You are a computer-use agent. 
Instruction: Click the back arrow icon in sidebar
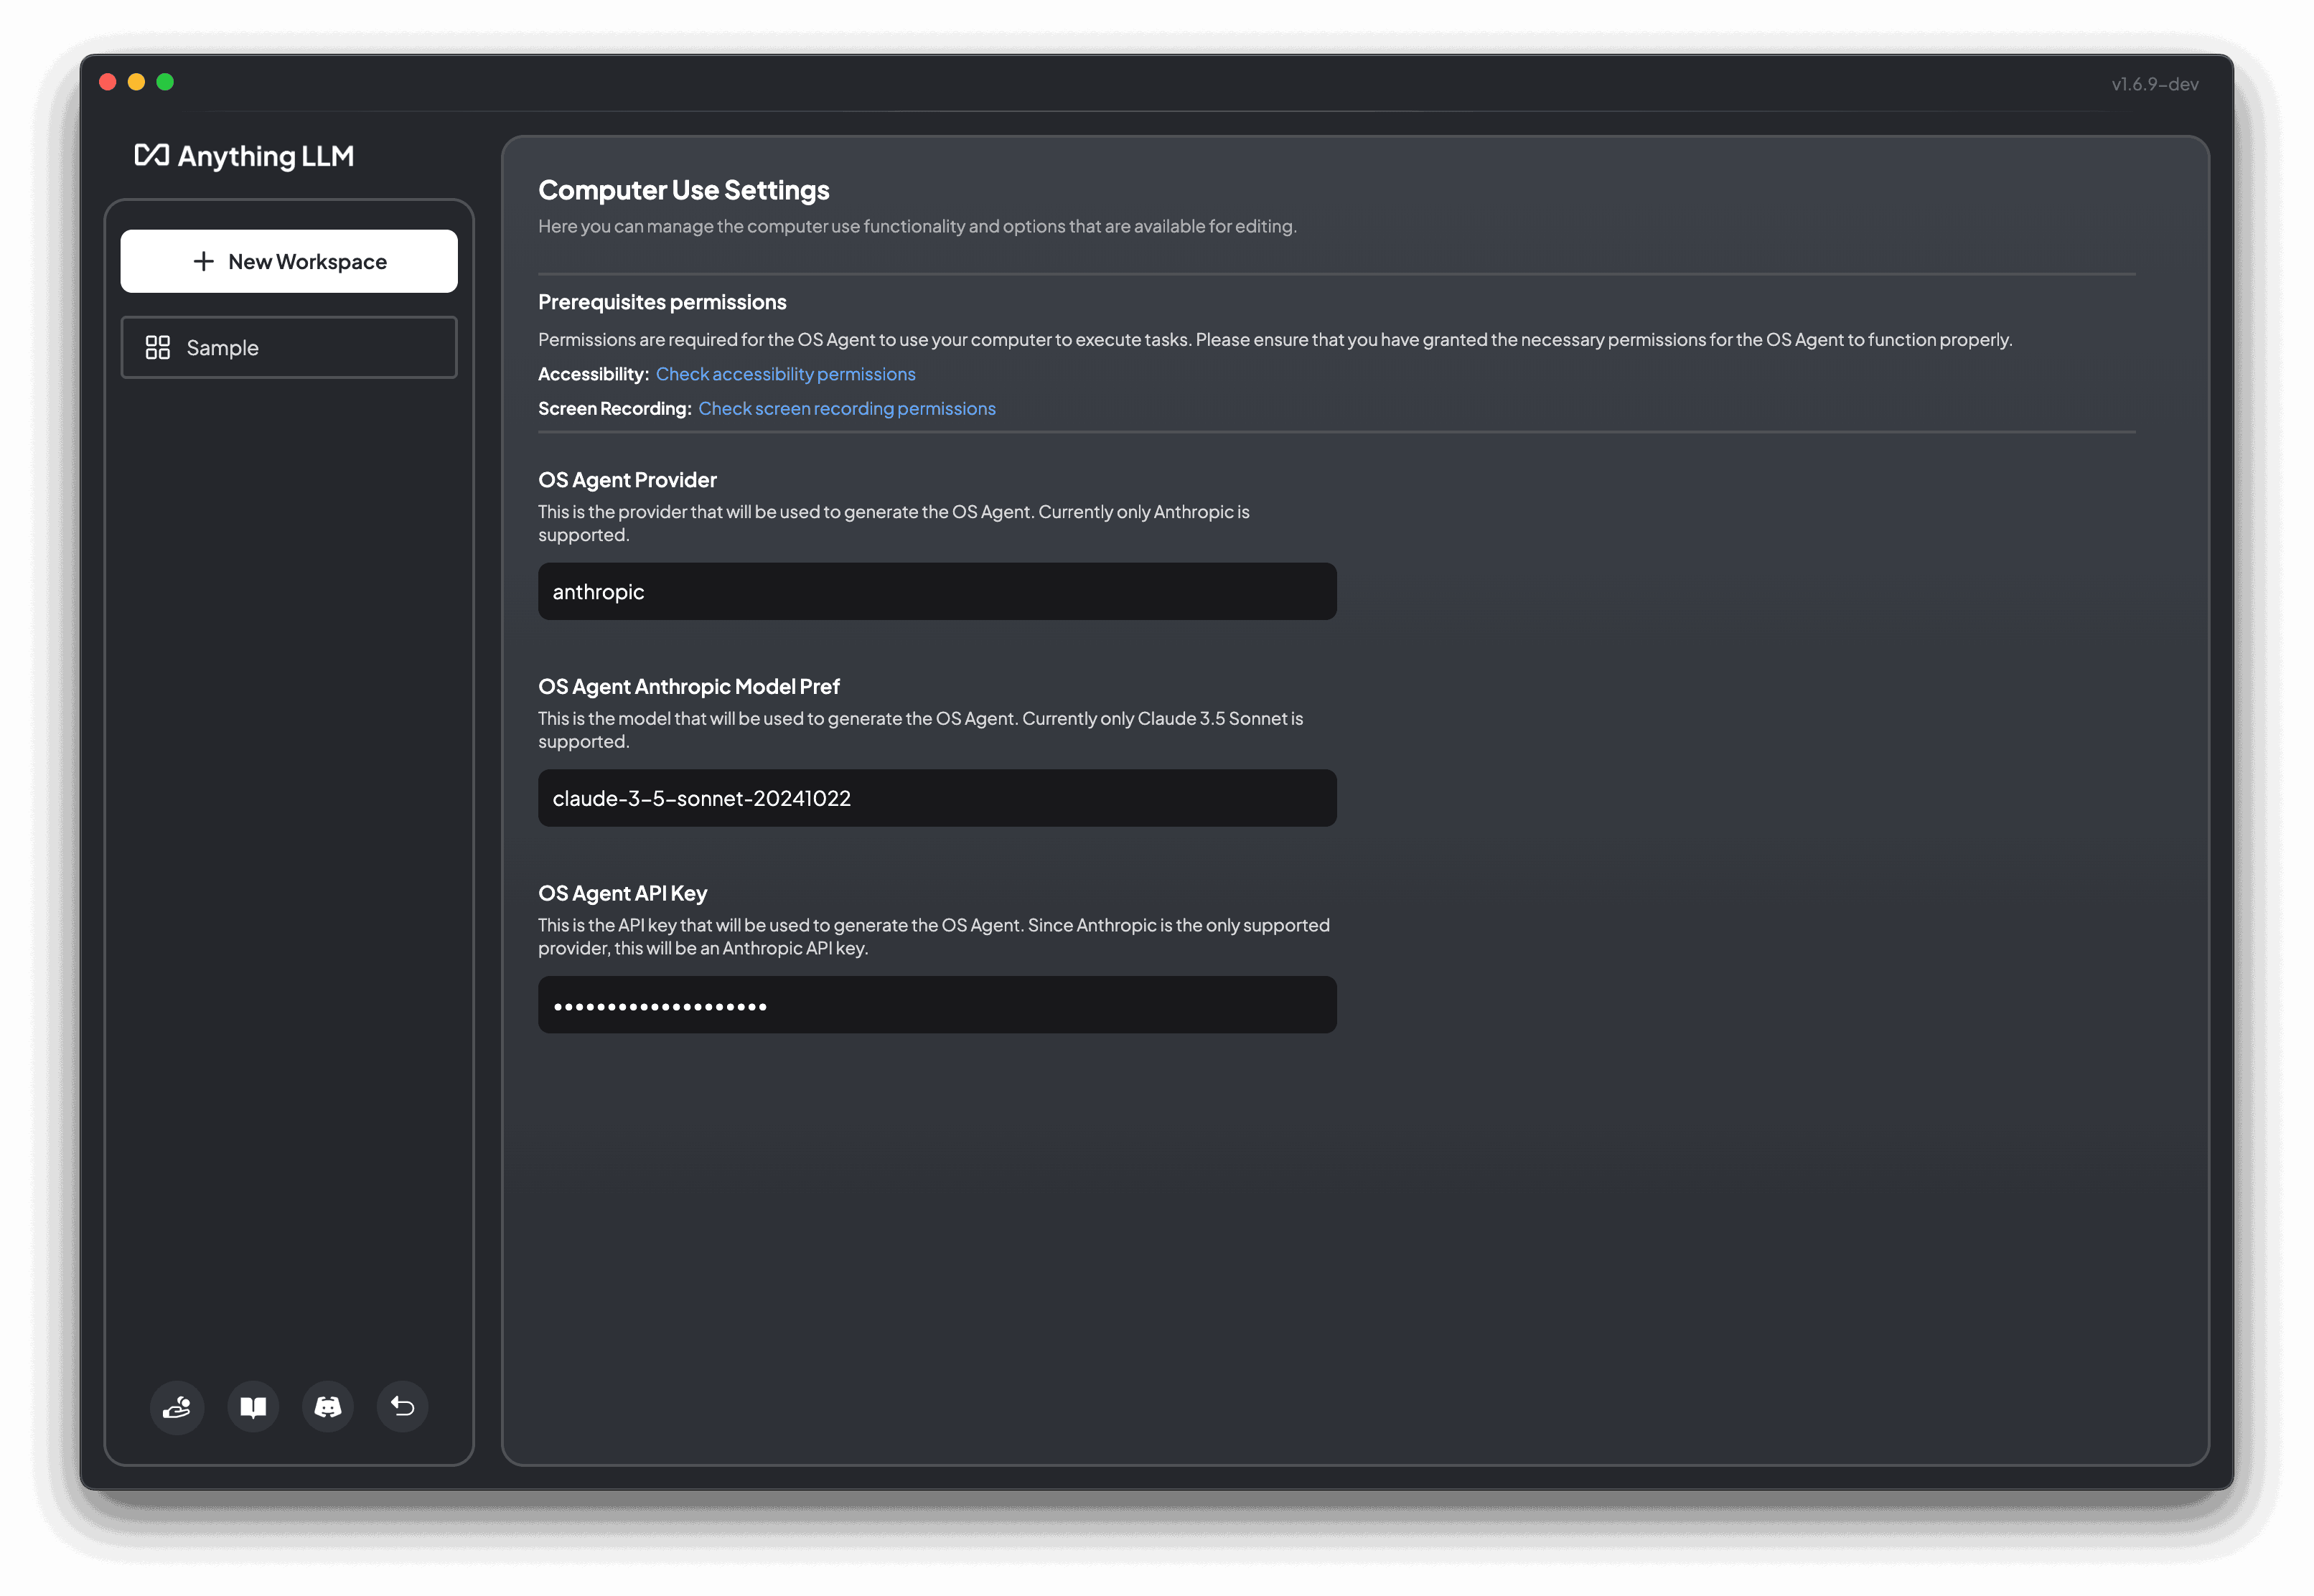[x=403, y=1407]
